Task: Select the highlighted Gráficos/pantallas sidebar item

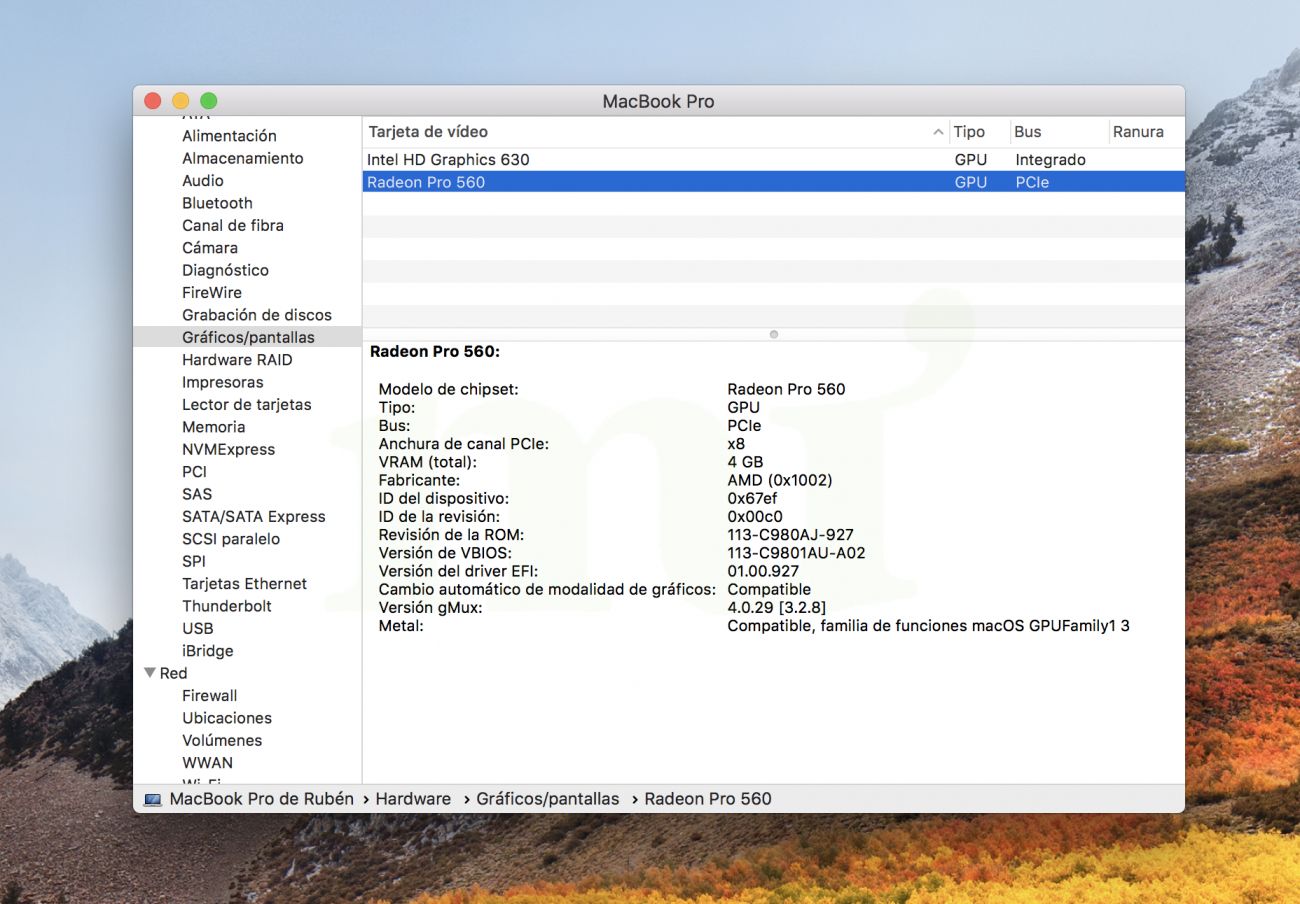Action: [248, 337]
